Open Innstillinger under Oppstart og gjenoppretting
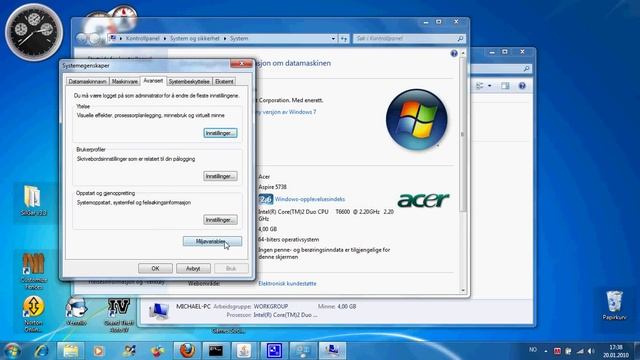 pyautogui.click(x=220, y=220)
